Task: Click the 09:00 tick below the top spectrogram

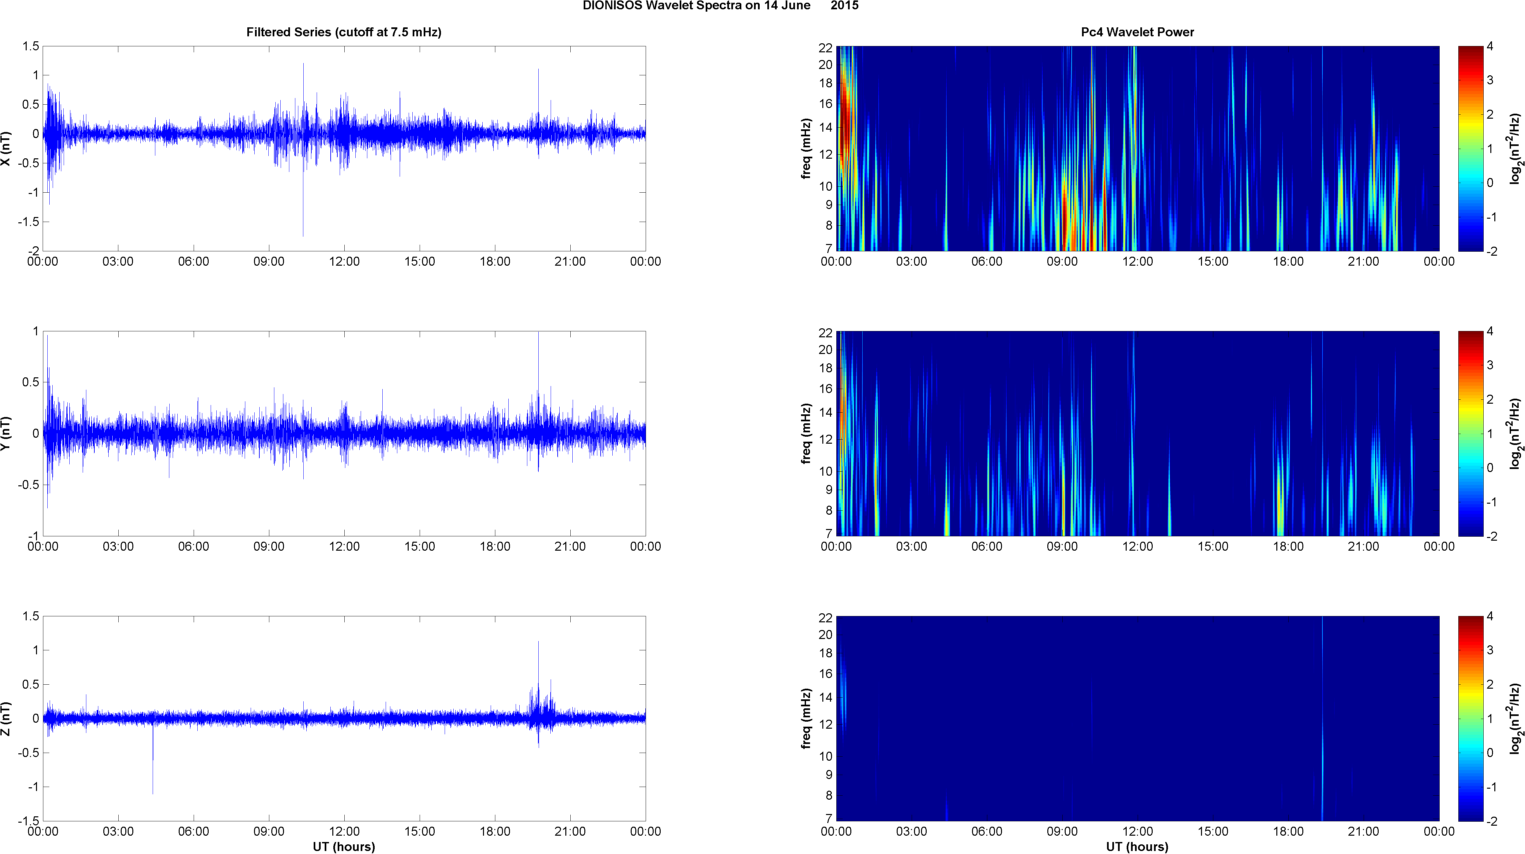Action: pyautogui.click(x=1062, y=262)
